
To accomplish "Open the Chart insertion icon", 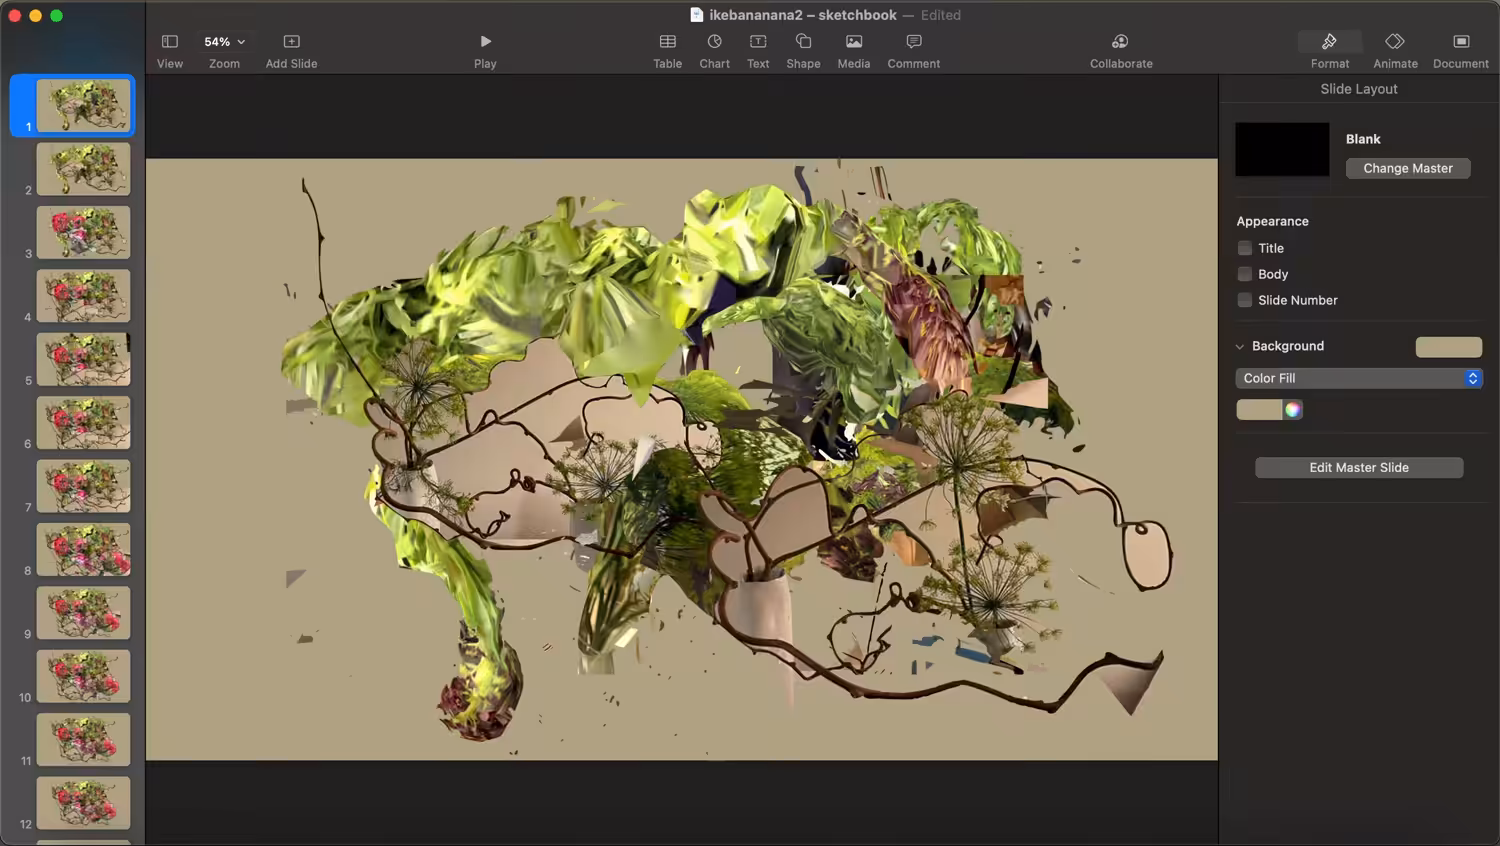I will (x=714, y=42).
